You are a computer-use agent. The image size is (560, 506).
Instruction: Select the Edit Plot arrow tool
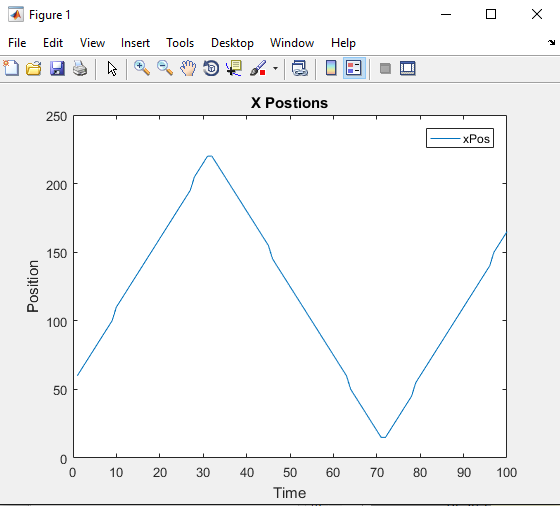[x=112, y=68]
